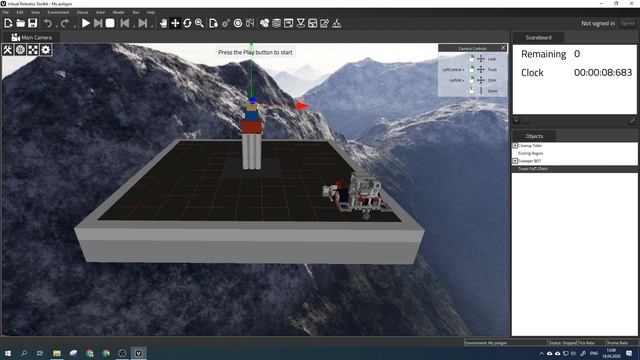Step the simulation forward one frame
The image size is (640, 360).
(98, 23)
